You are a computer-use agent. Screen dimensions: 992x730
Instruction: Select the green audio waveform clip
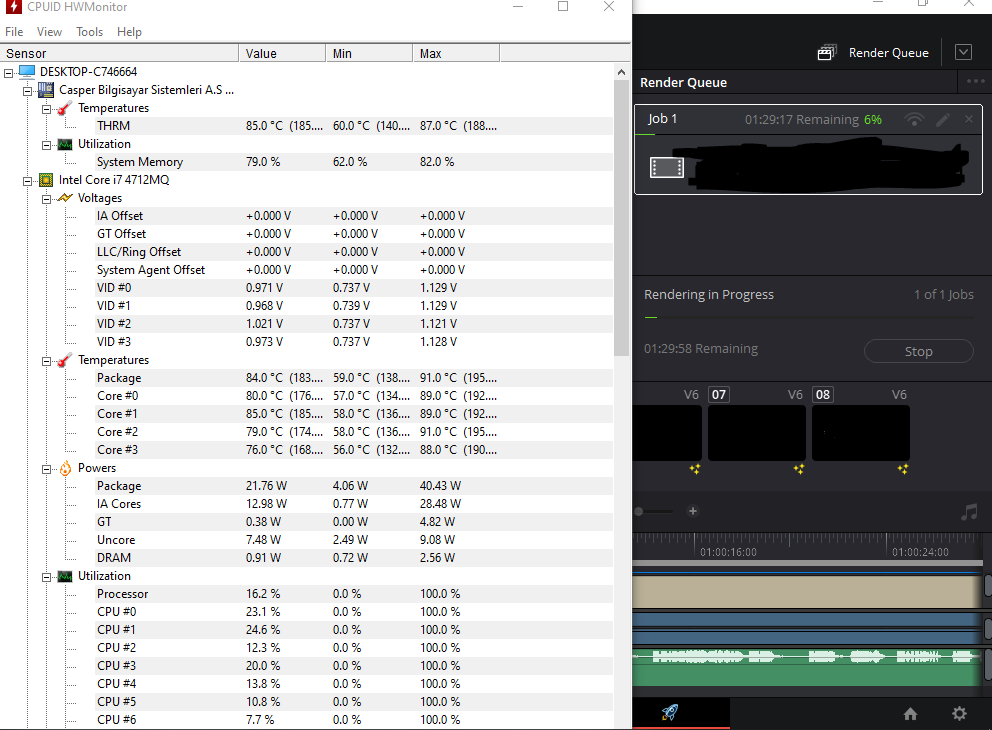pyautogui.click(x=807, y=667)
